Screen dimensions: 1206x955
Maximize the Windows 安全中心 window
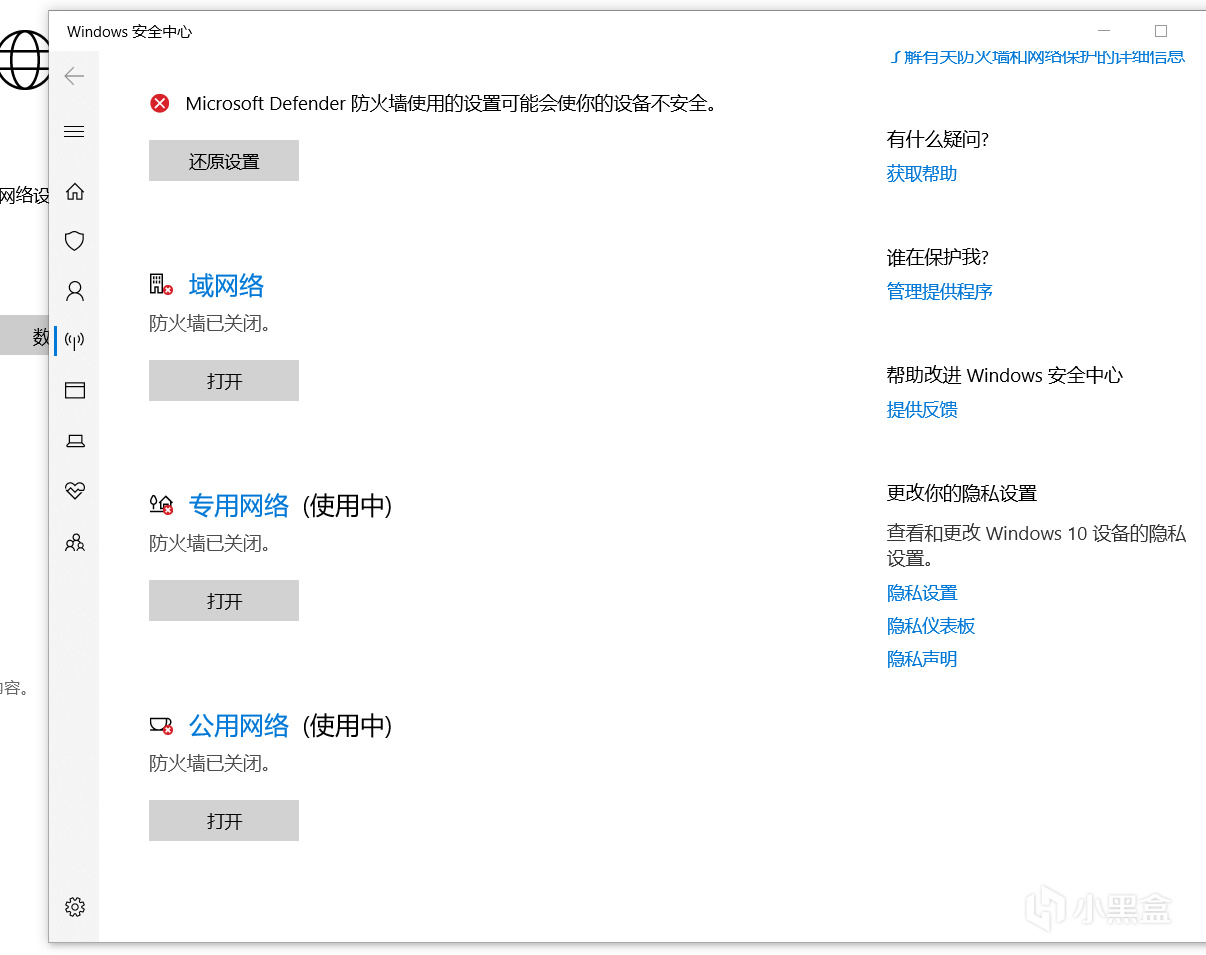point(1160,31)
